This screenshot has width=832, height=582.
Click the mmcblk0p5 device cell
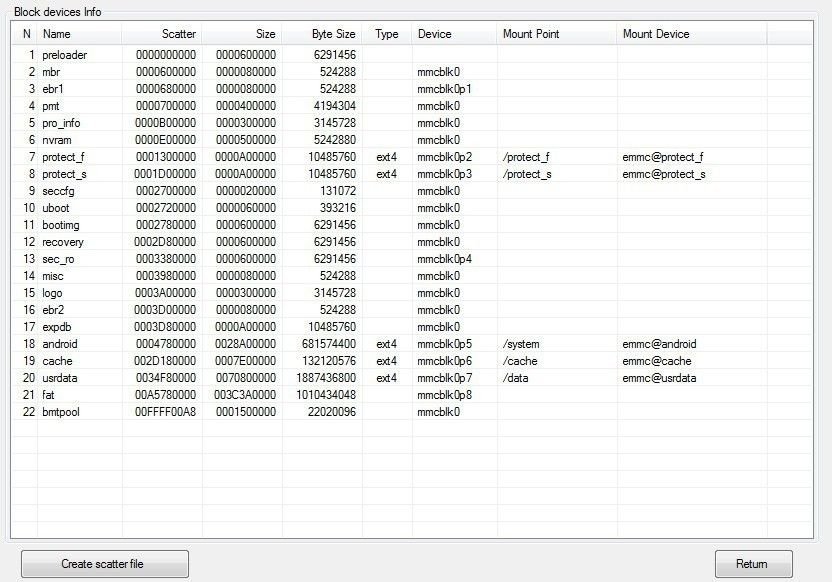click(445, 344)
